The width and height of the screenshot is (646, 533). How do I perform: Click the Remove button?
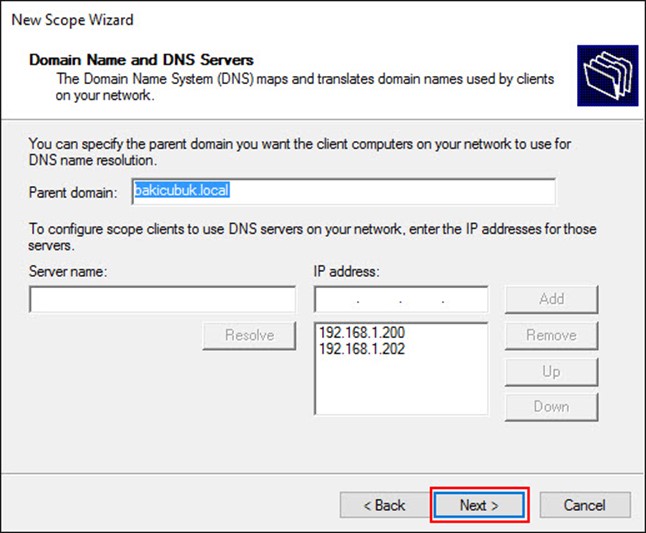point(551,335)
